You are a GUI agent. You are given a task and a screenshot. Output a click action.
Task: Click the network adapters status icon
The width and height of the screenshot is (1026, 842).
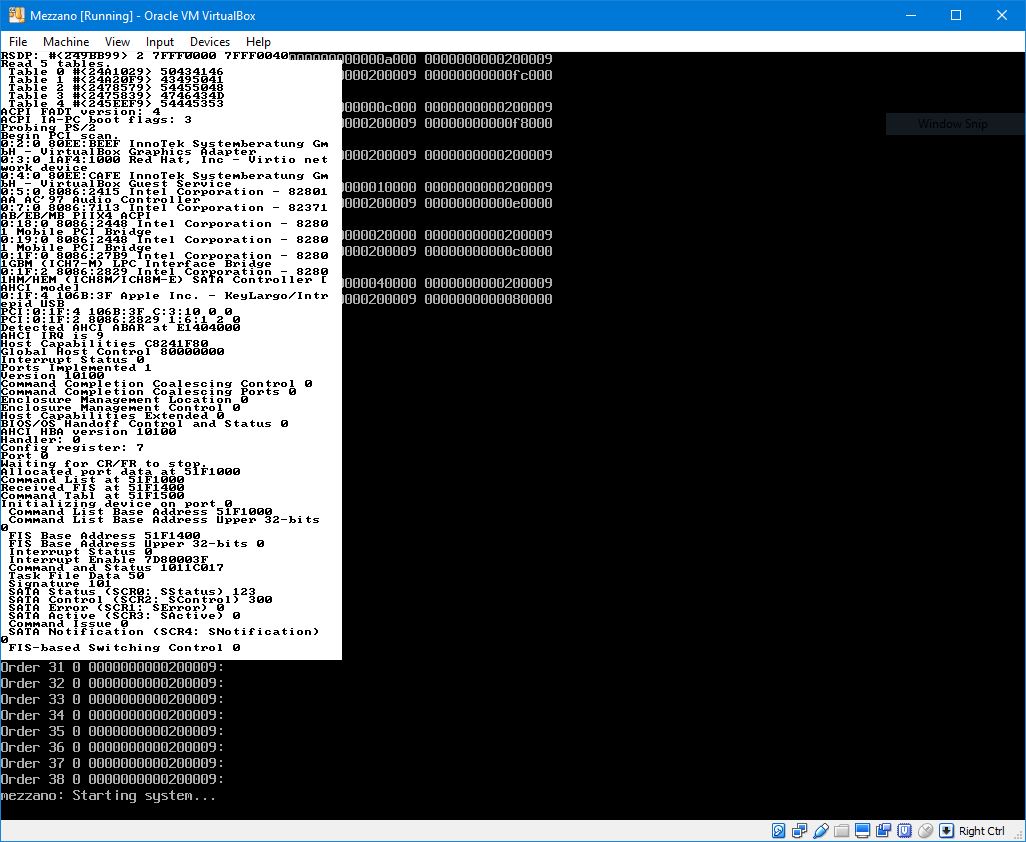tap(800, 831)
